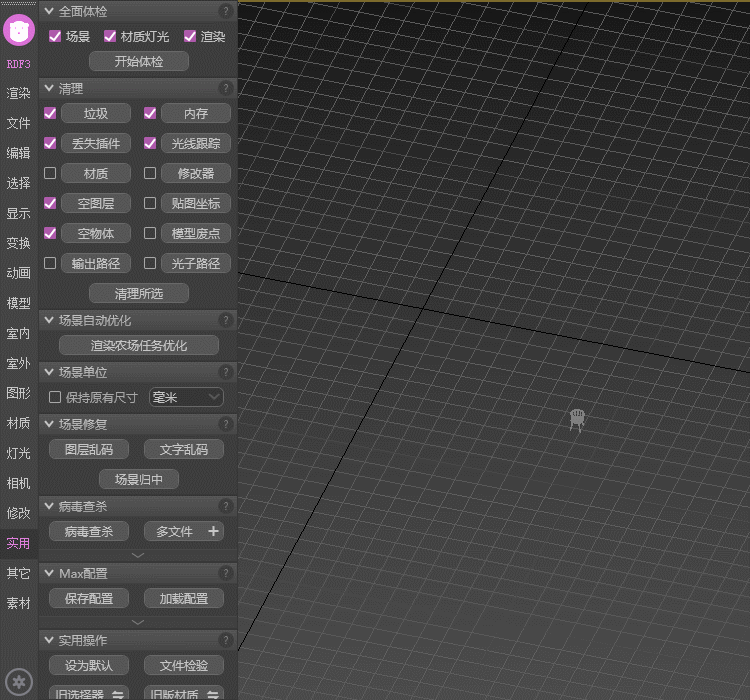The height and width of the screenshot is (700, 750).
Task: Open the 毫米 unit dropdown
Action: tap(186, 397)
